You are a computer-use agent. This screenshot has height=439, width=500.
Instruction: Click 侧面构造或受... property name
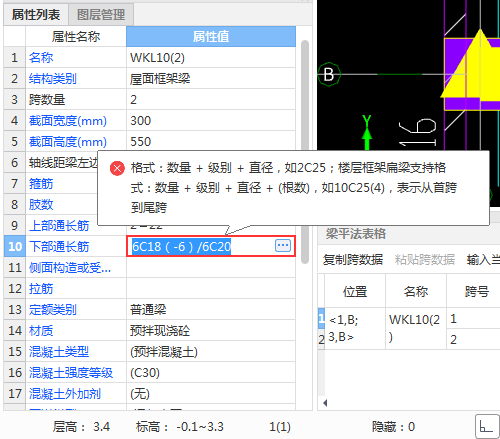click(70, 268)
